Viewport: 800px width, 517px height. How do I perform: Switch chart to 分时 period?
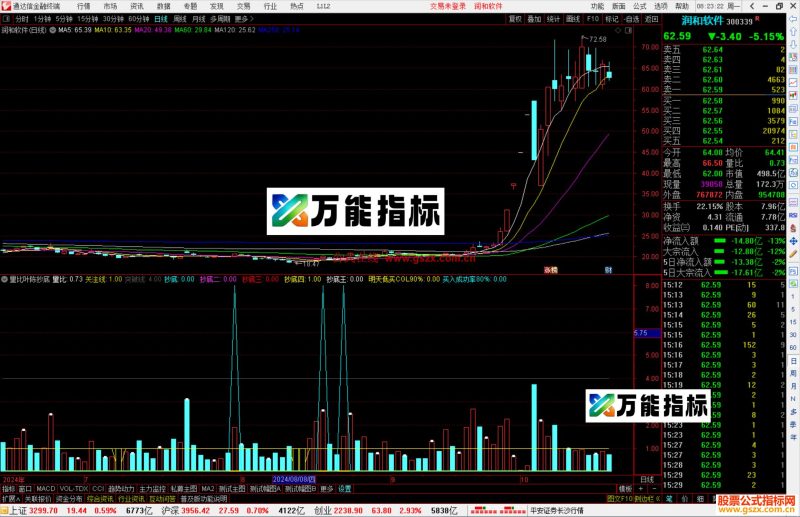[22, 19]
